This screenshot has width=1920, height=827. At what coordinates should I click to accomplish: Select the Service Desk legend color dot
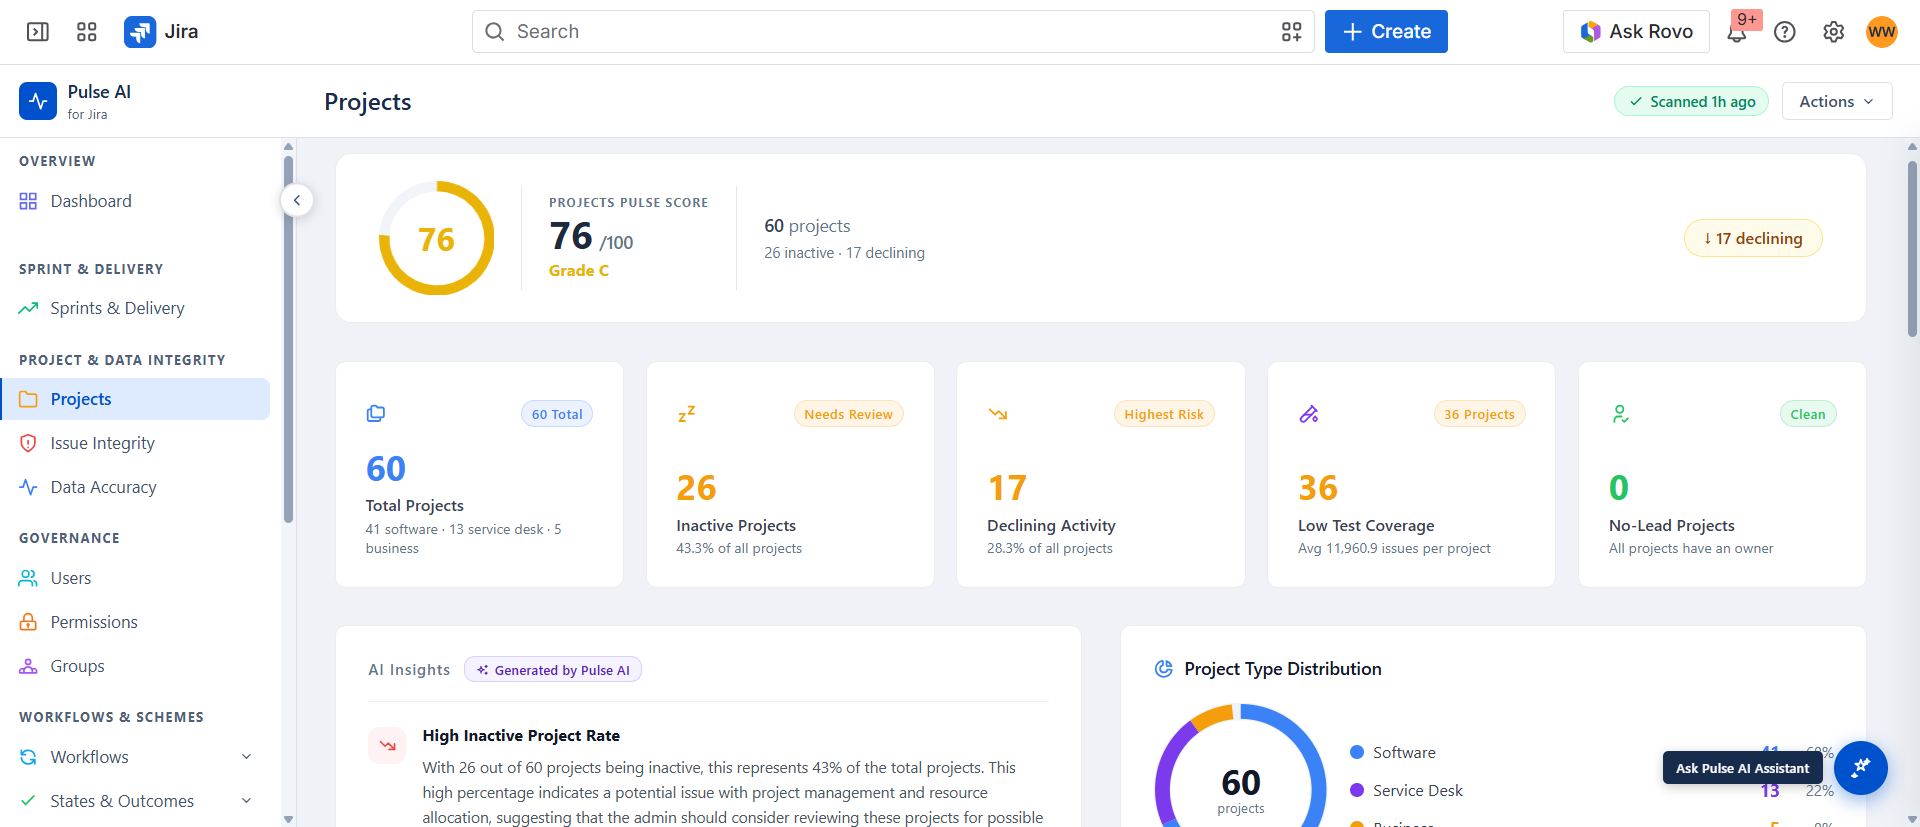1357,790
